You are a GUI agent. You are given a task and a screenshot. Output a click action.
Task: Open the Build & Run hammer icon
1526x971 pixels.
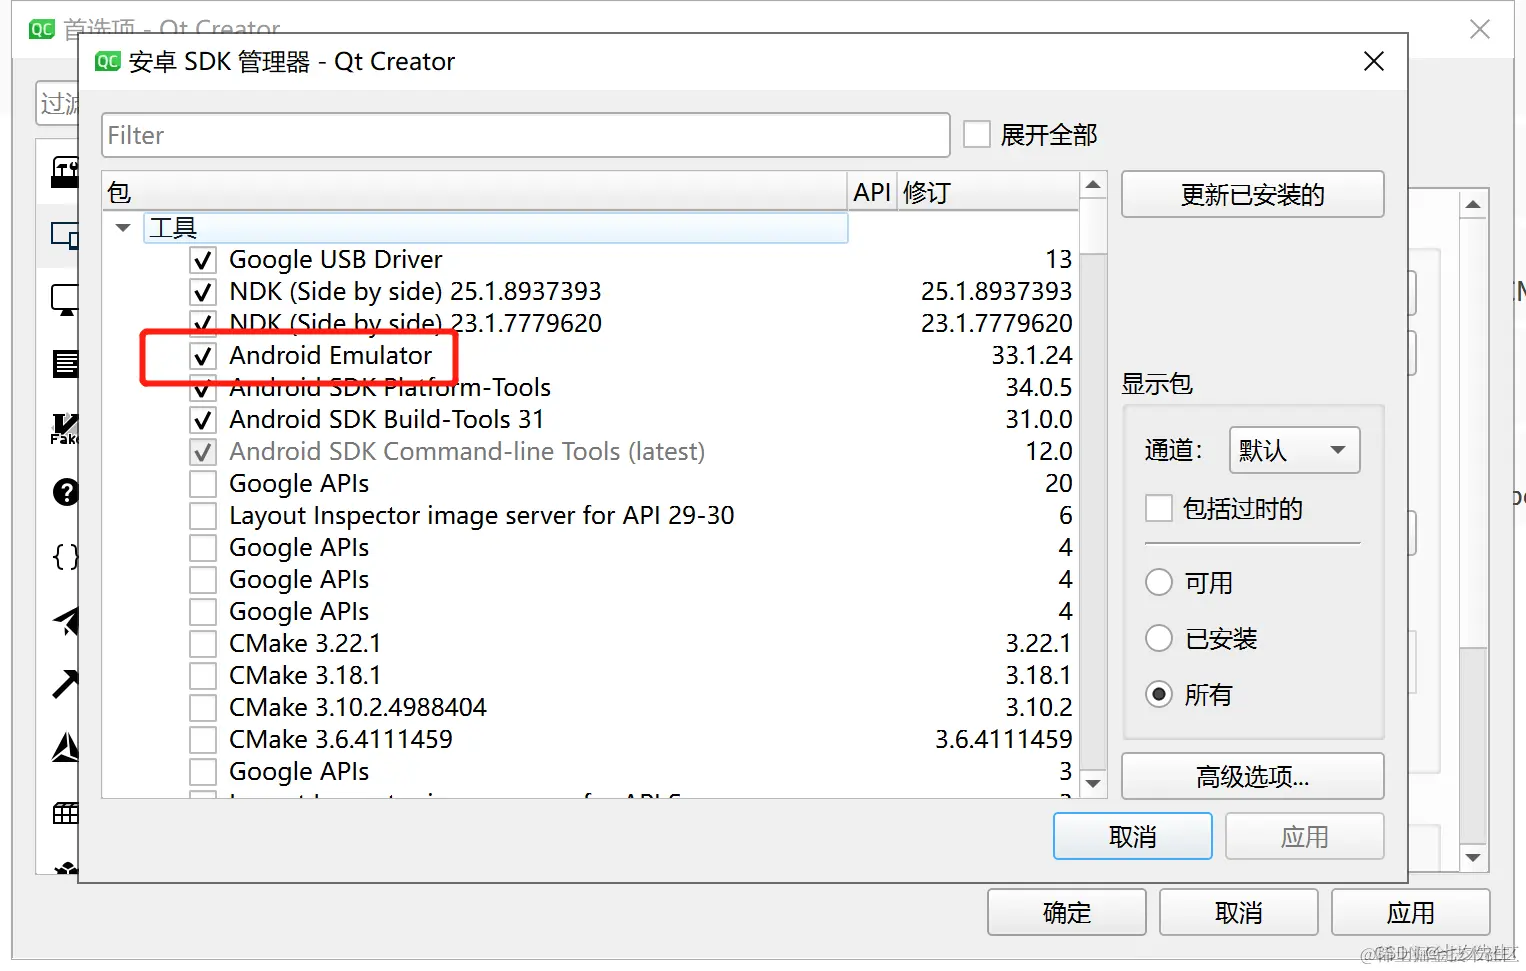click(65, 684)
